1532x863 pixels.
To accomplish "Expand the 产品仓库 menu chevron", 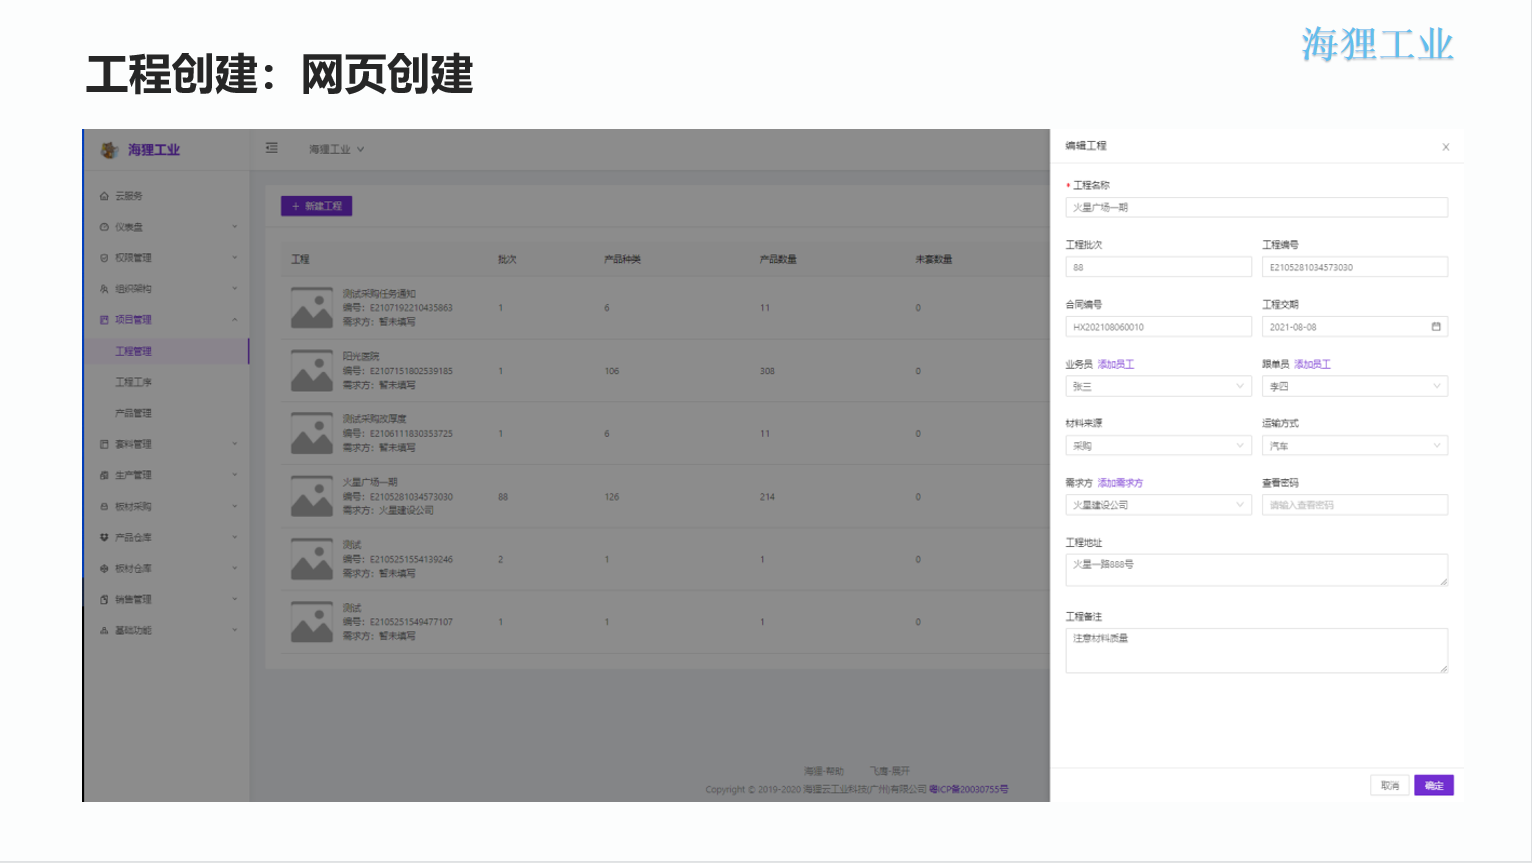I will coord(235,537).
